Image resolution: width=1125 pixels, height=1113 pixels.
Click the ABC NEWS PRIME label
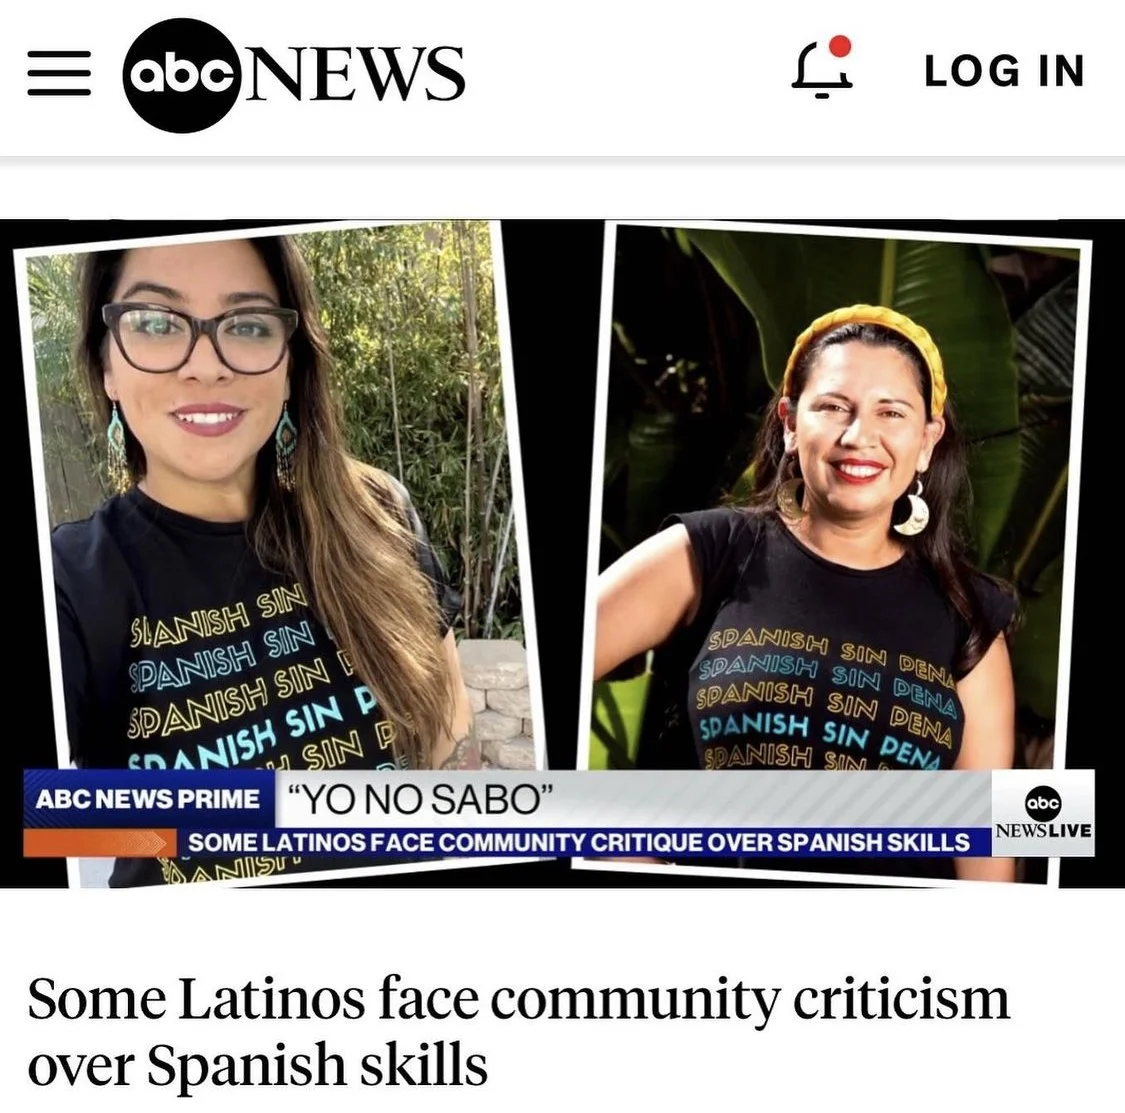pos(148,799)
